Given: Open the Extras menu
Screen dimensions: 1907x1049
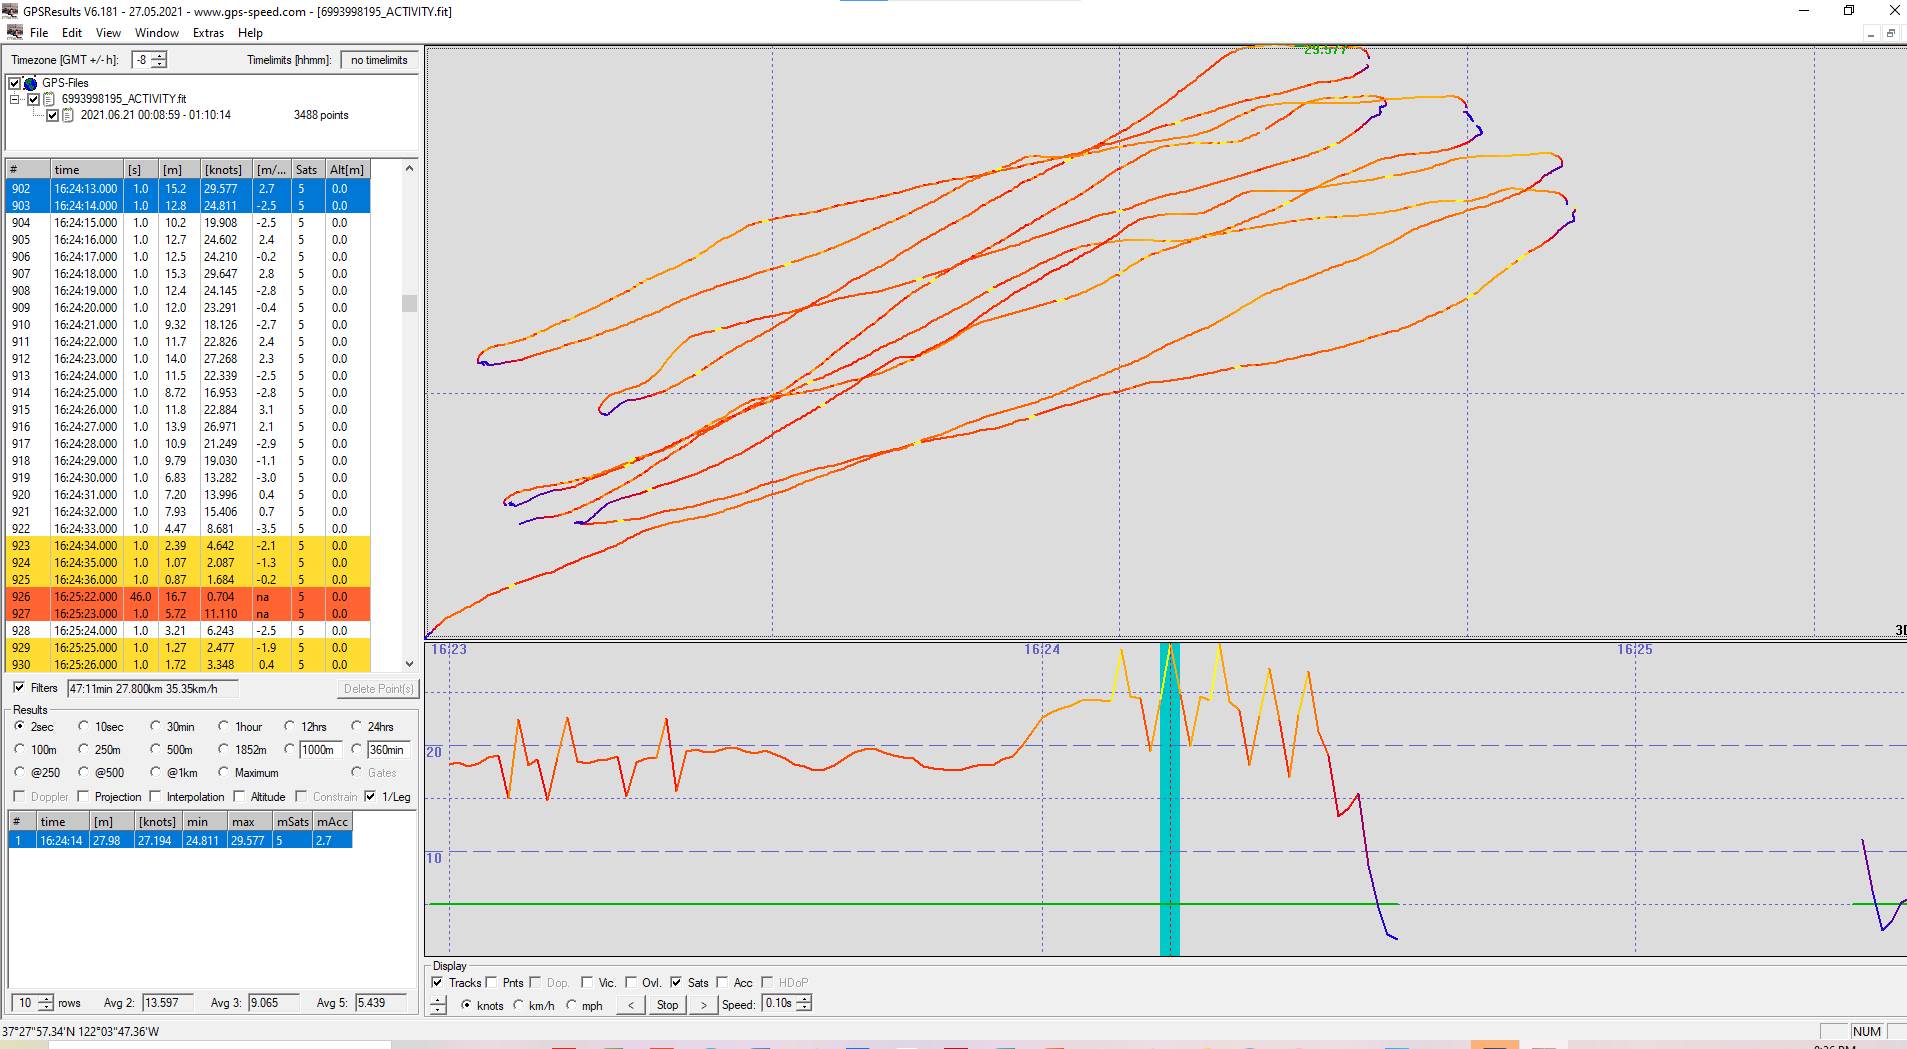Looking at the screenshot, I should (208, 33).
